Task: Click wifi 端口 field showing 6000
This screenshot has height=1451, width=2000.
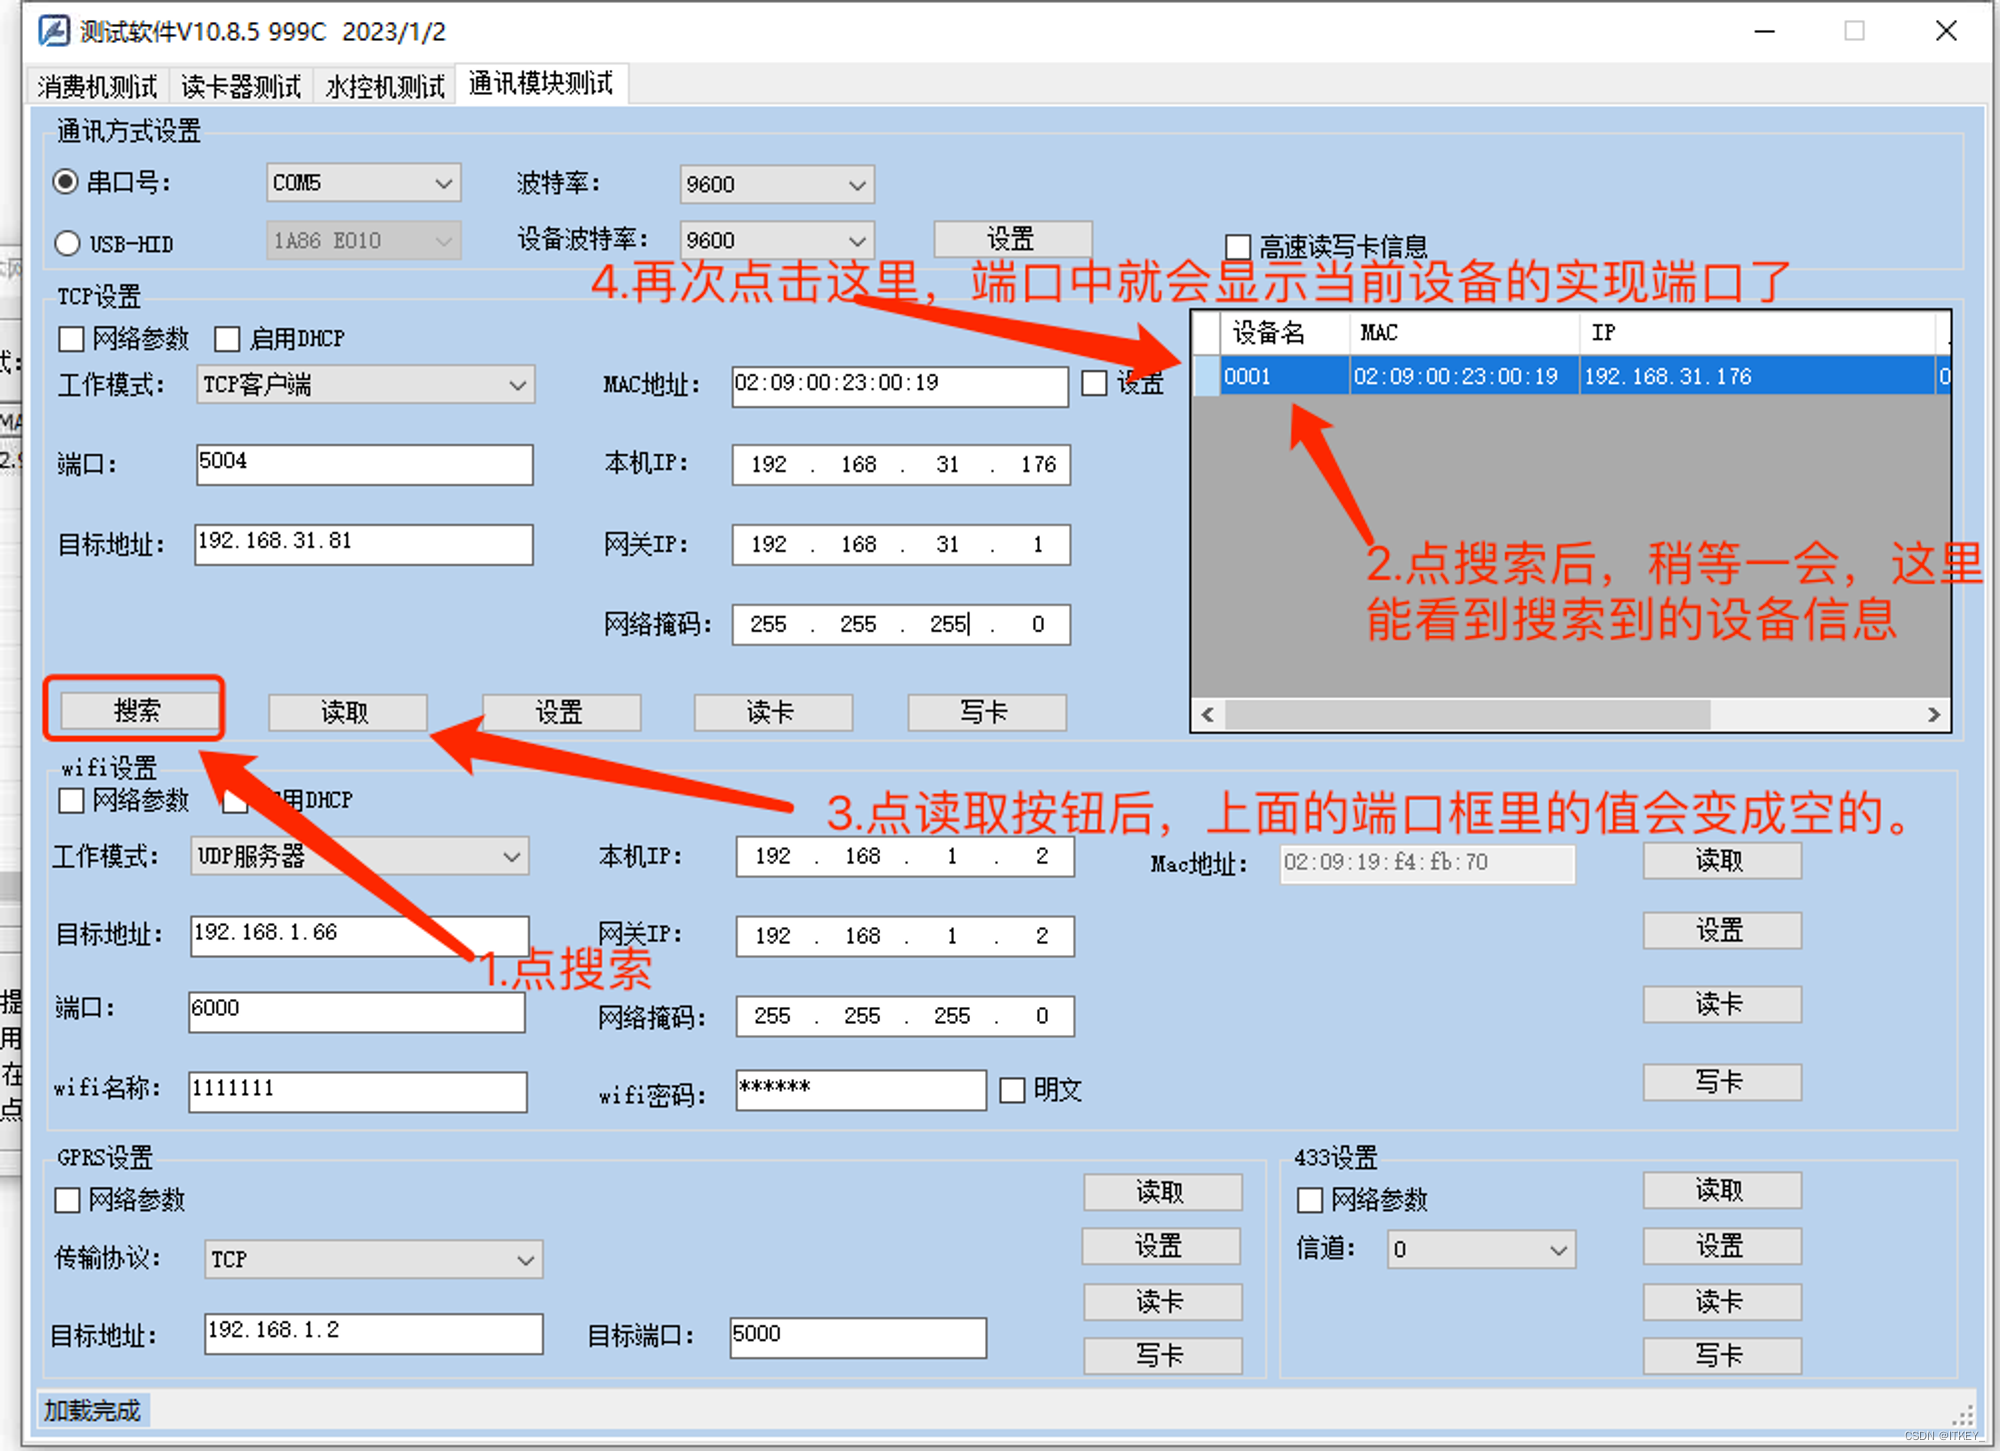Action: (x=357, y=1012)
